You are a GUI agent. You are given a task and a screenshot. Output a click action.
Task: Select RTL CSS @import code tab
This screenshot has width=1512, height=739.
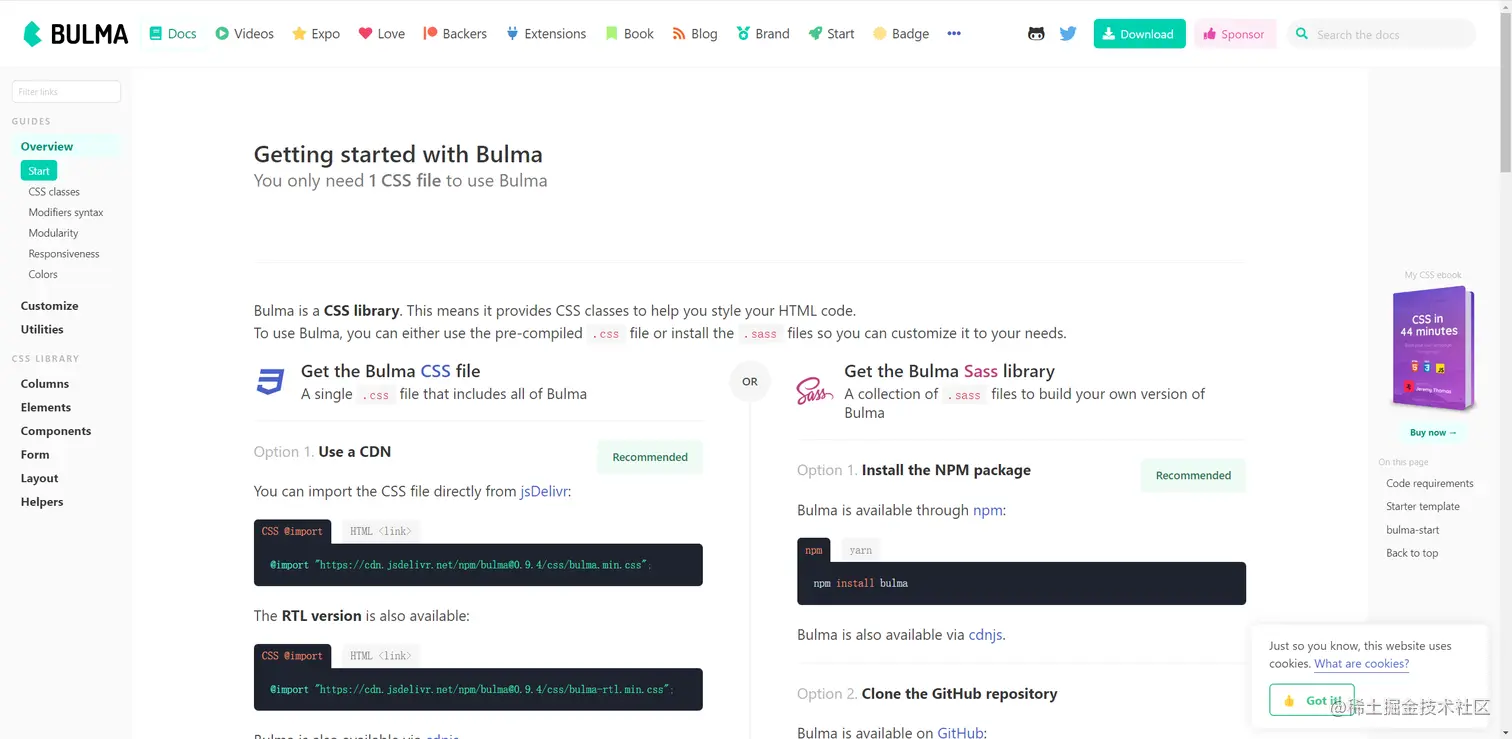pos(292,656)
